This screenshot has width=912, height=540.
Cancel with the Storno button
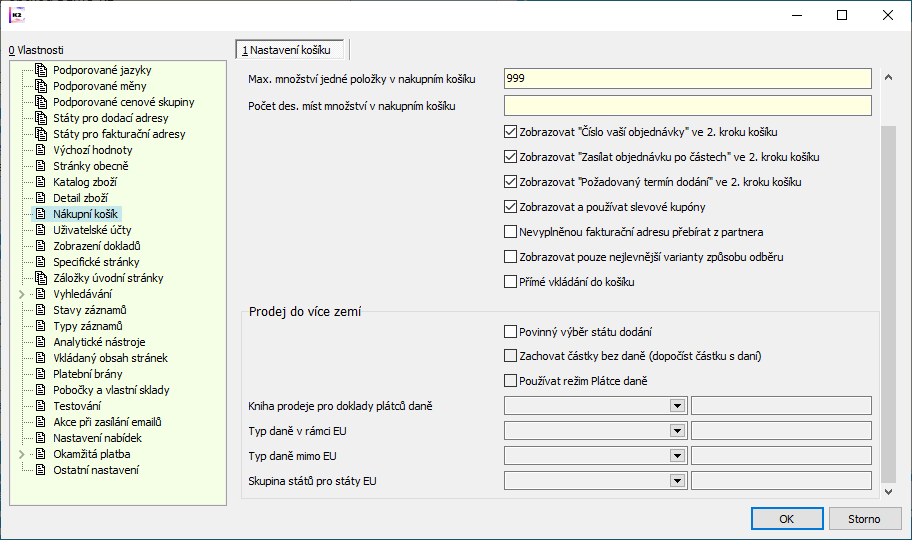(x=865, y=519)
